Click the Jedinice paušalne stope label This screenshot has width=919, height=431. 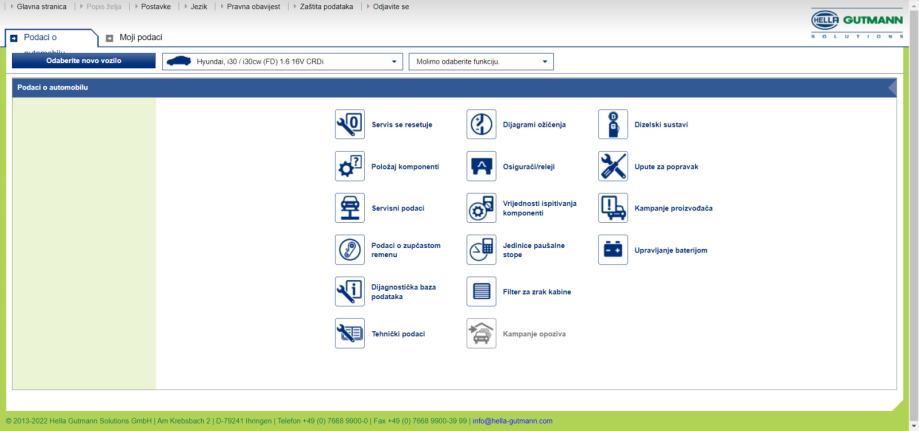point(534,250)
